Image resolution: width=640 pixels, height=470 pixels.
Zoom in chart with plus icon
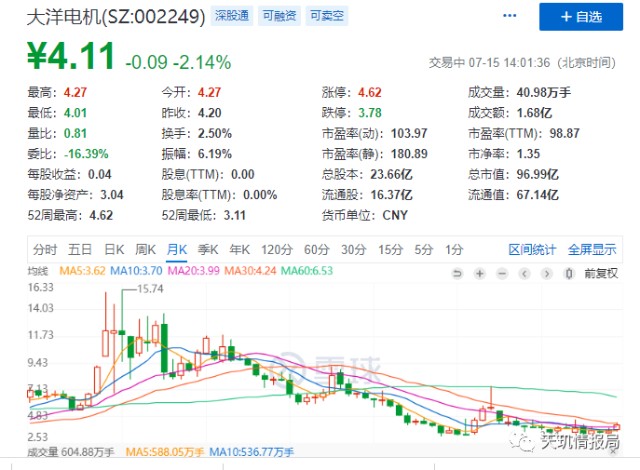coord(480,273)
